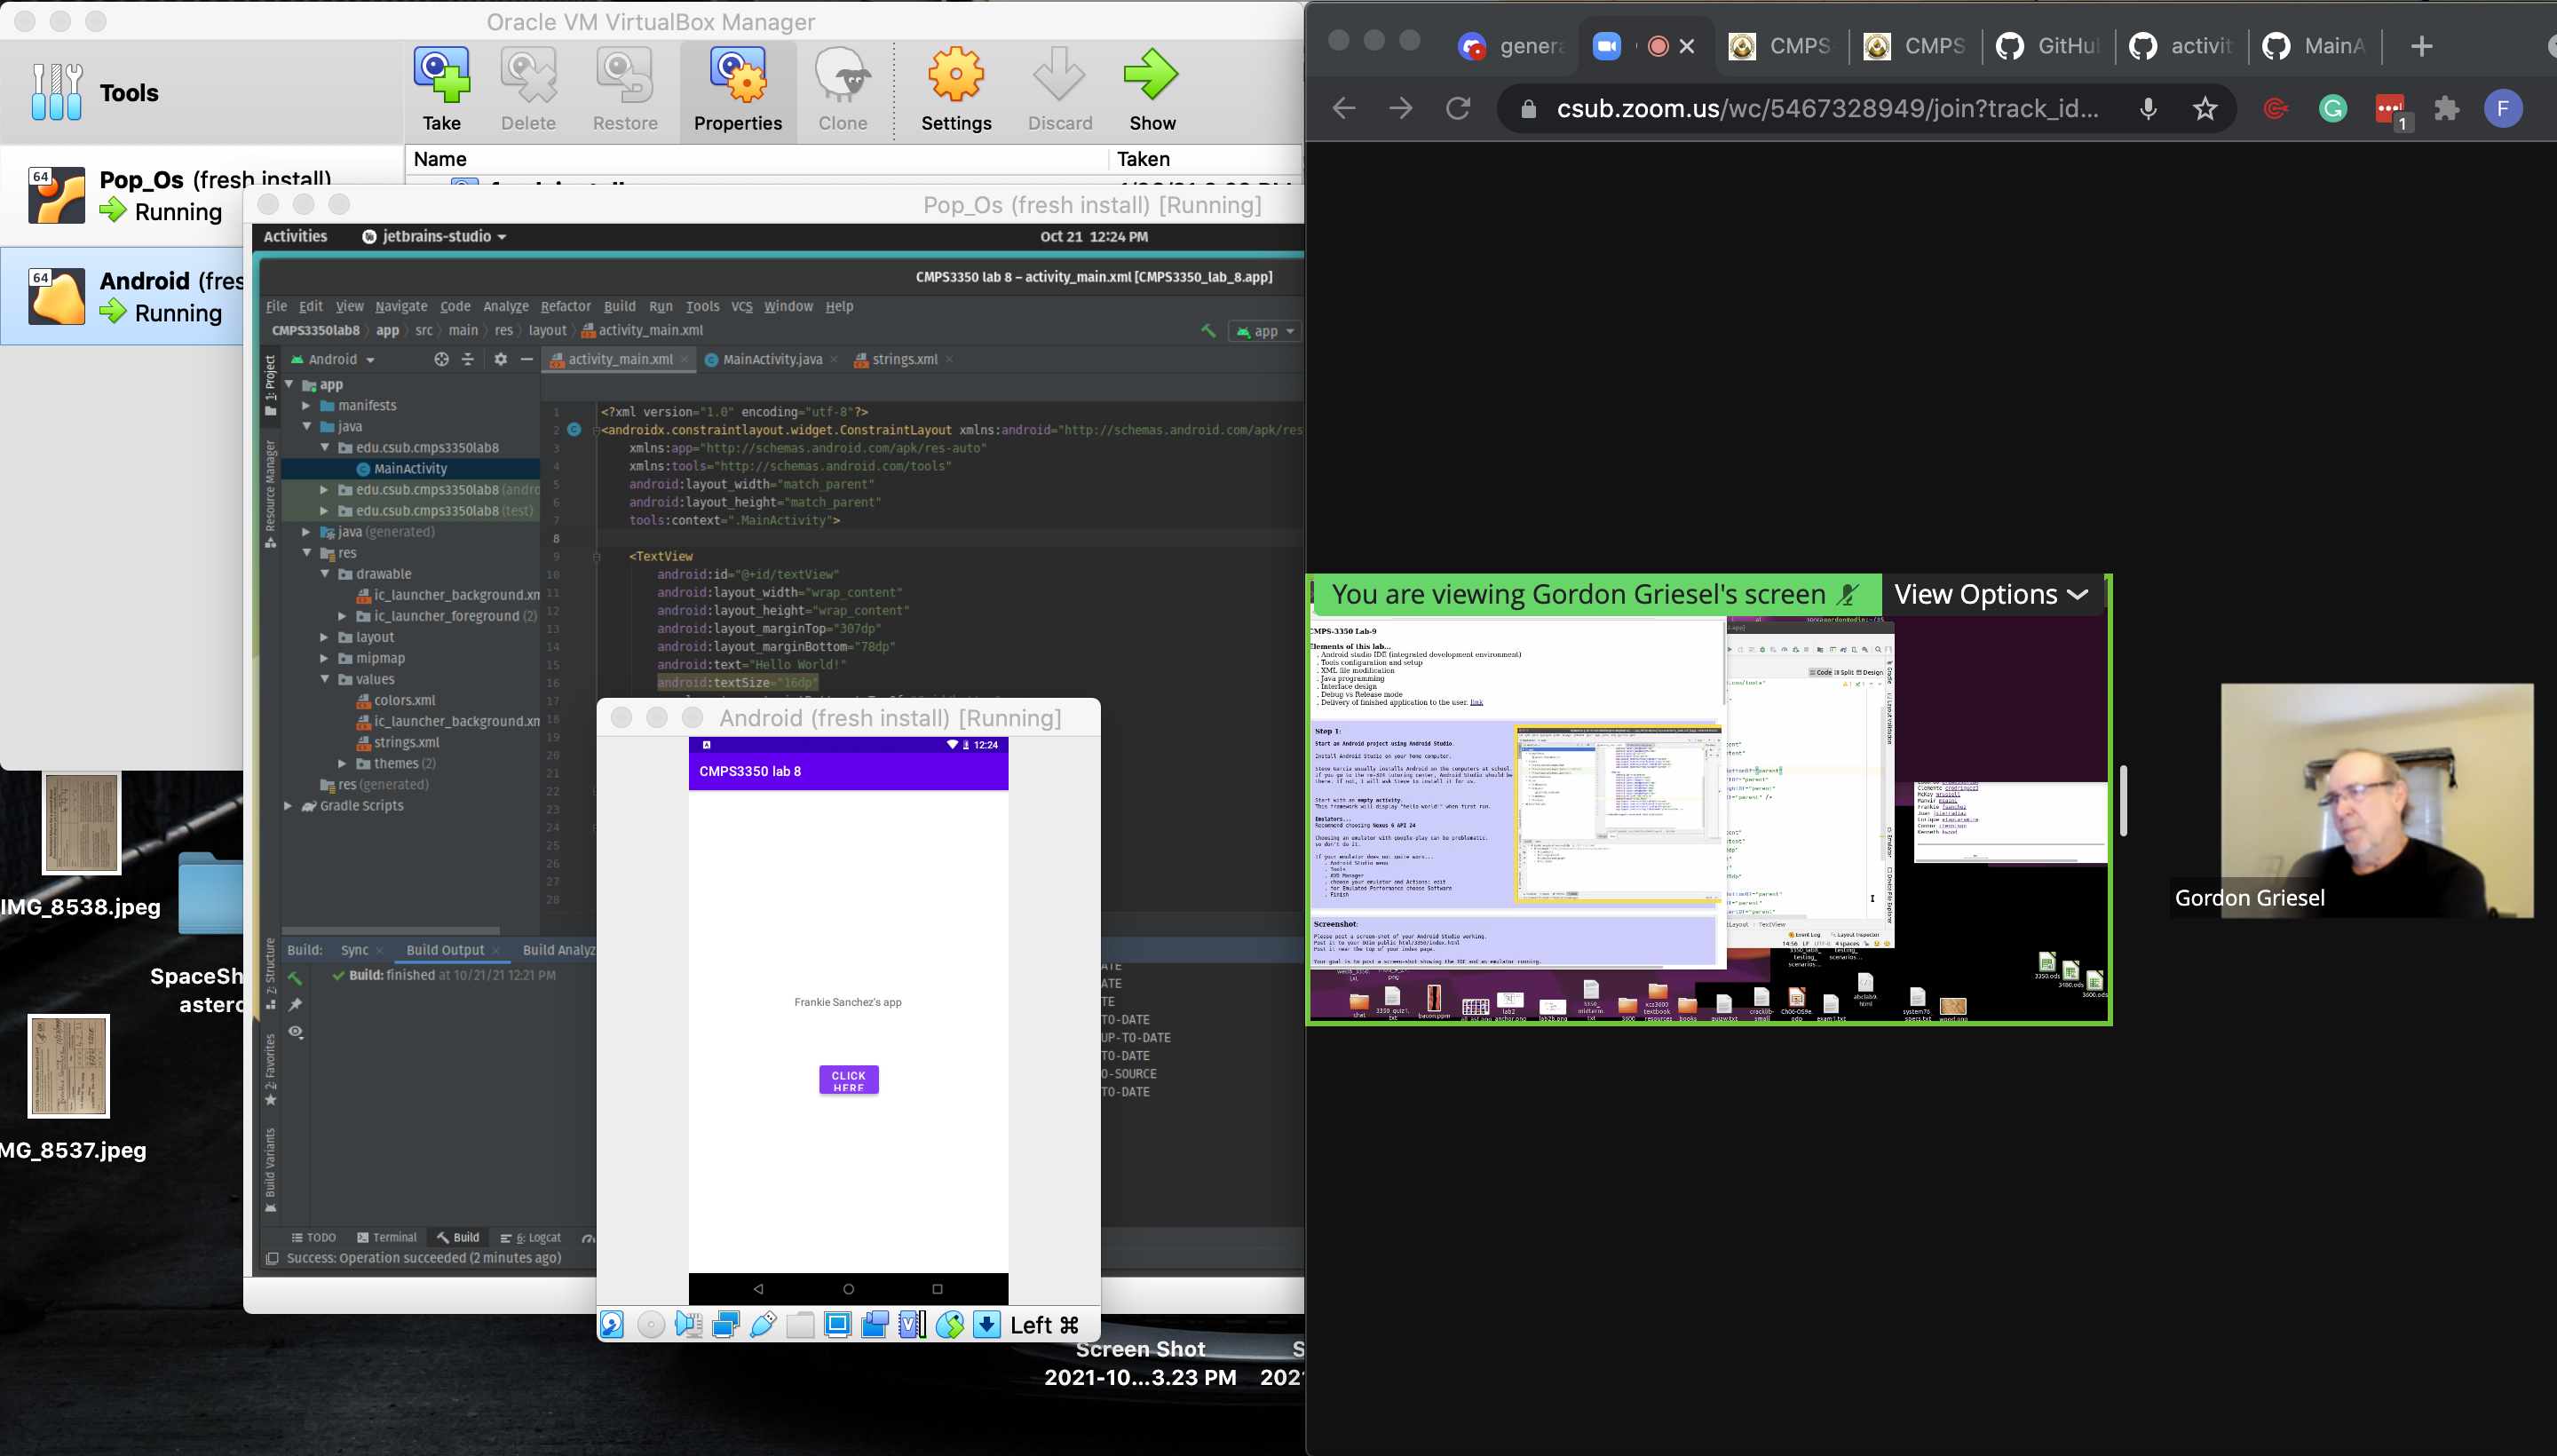Click the CLICK HERE button in emulator
This screenshot has height=1456, width=2557.
[x=848, y=1080]
